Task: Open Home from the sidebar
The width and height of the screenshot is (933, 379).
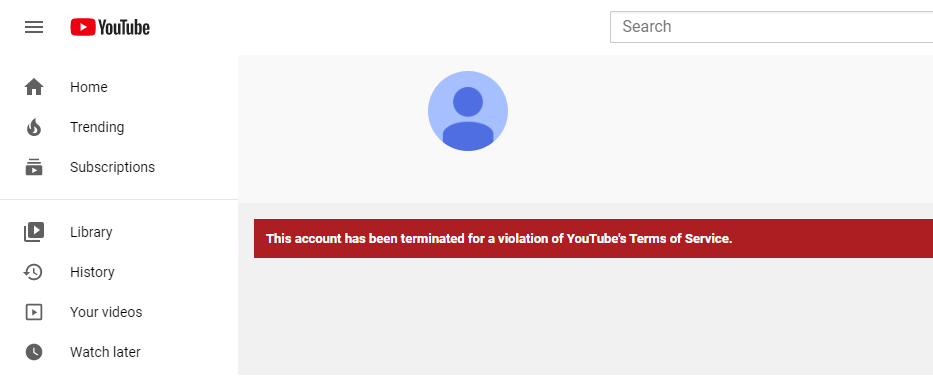Action: click(119, 87)
